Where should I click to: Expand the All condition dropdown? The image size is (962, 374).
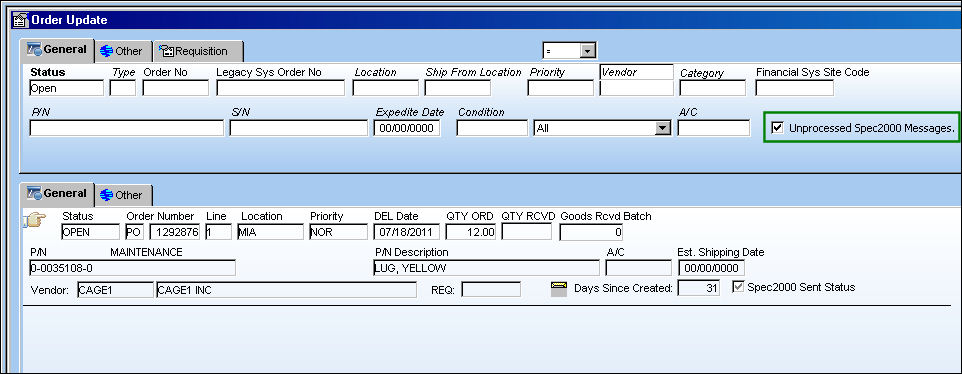[662, 128]
